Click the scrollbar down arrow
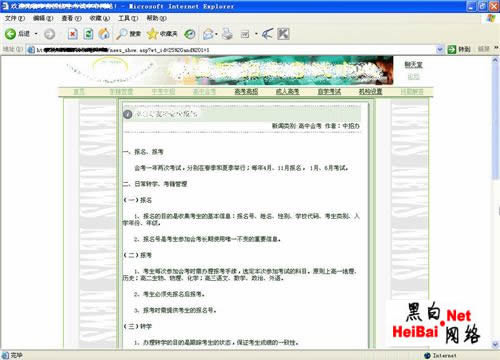Image resolution: width=500 pixels, height=360 pixels. [495, 344]
